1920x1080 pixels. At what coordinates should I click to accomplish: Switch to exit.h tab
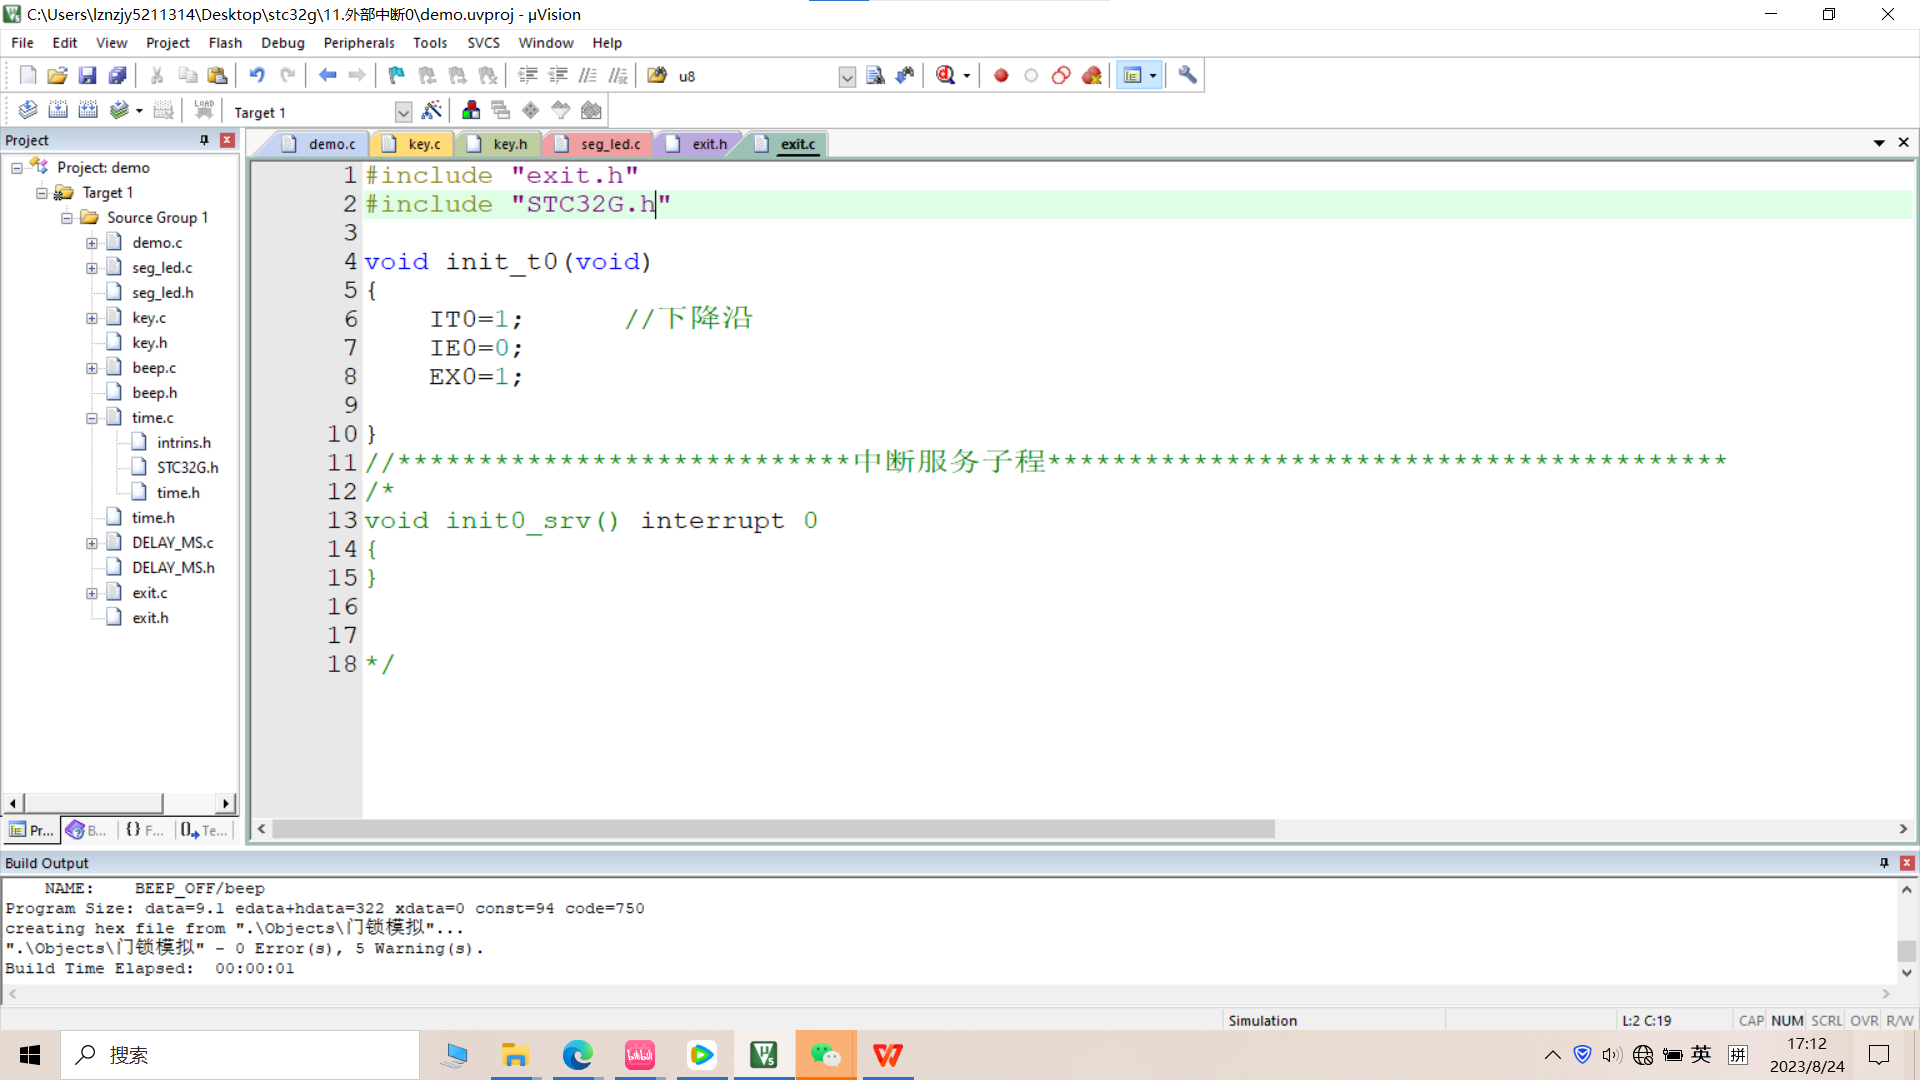click(698, 144)
